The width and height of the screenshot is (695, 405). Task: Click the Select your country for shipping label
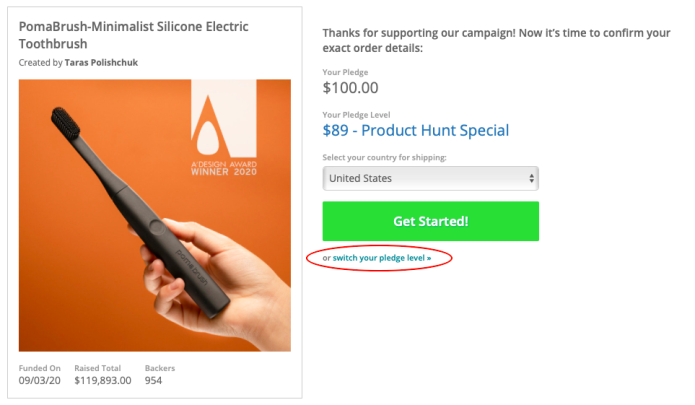click(x=384, y=157)
